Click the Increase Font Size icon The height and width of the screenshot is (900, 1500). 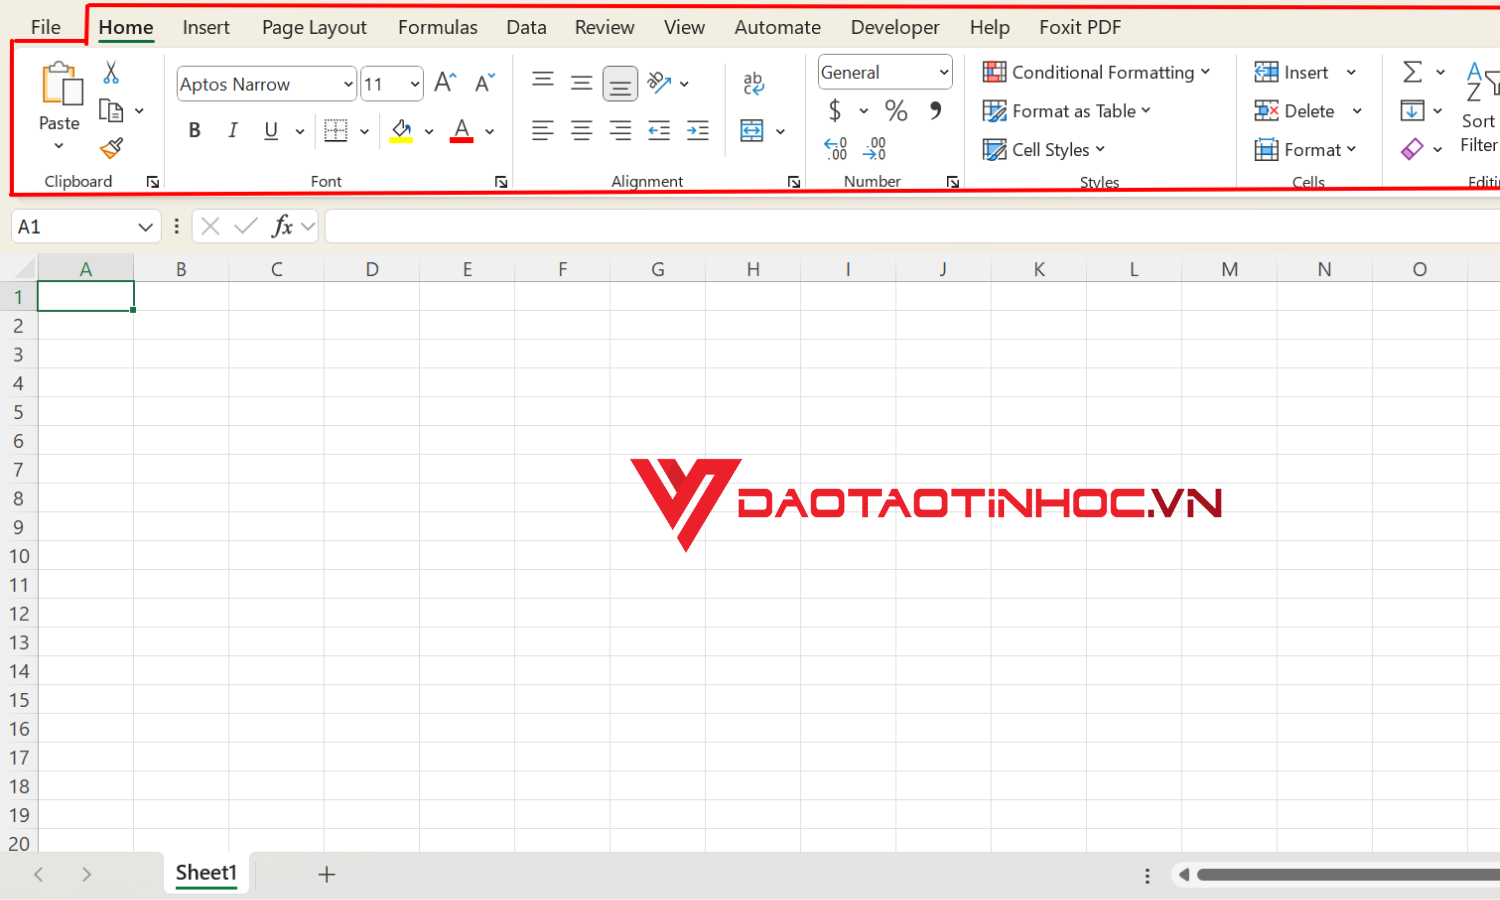click(444, 82)
